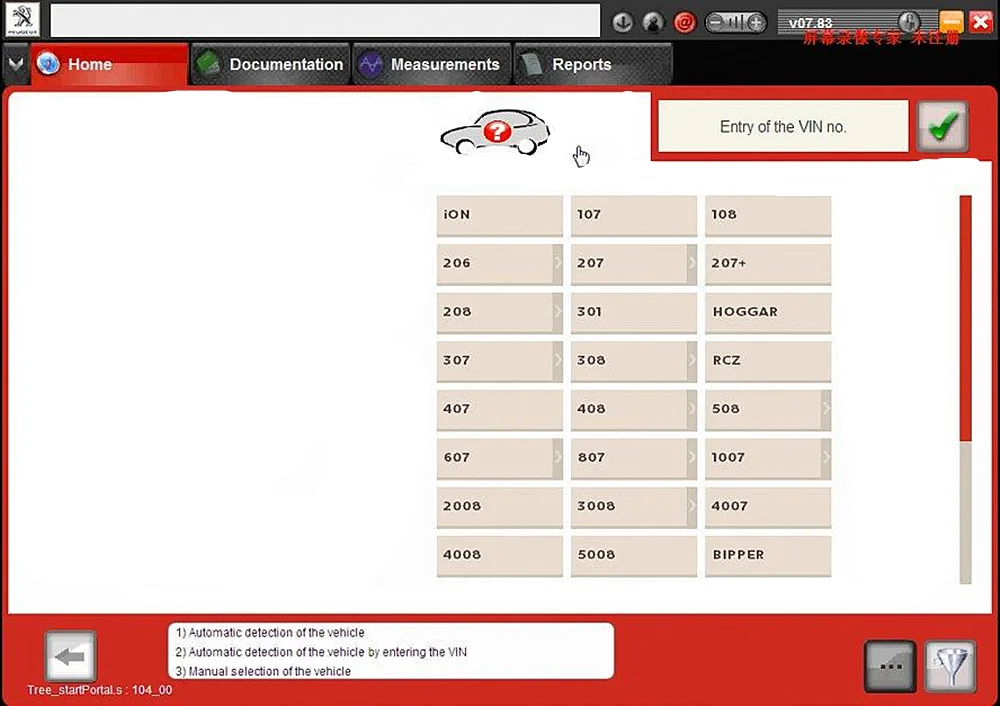
Task: Expand the 307 model chevron
Action: (x=557, y=360)
